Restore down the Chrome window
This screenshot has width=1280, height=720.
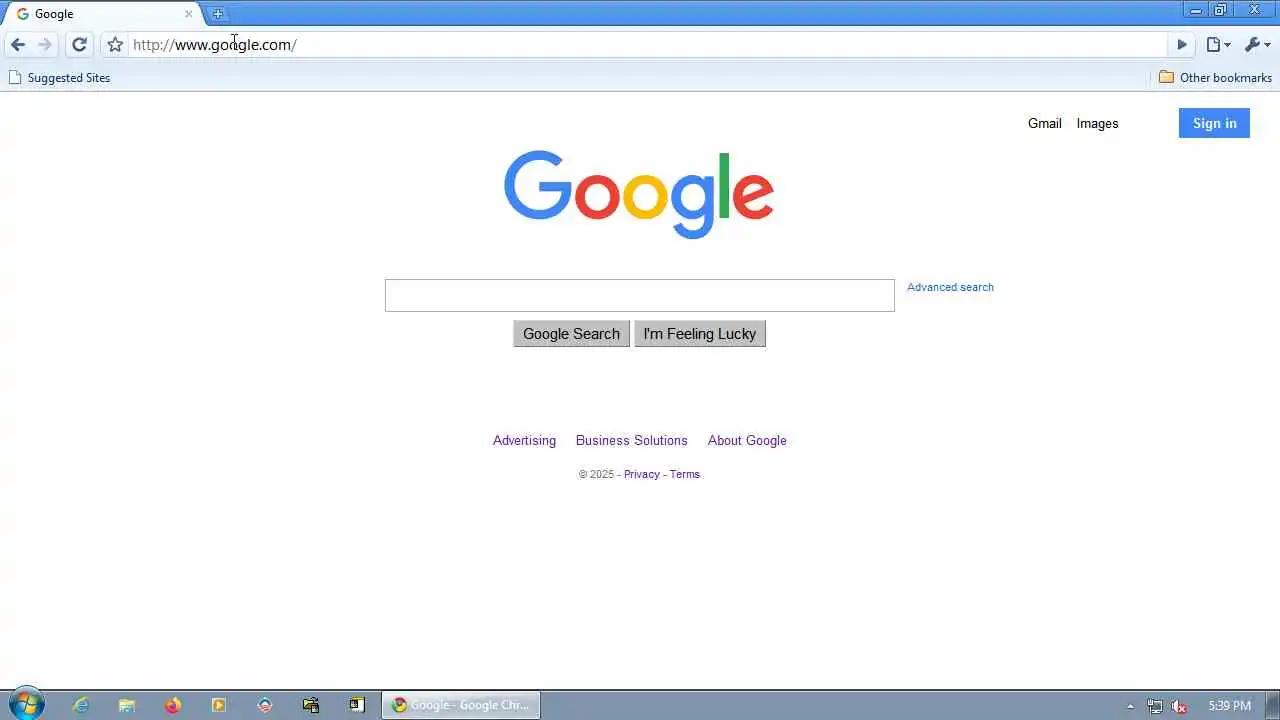(1220, 10)
